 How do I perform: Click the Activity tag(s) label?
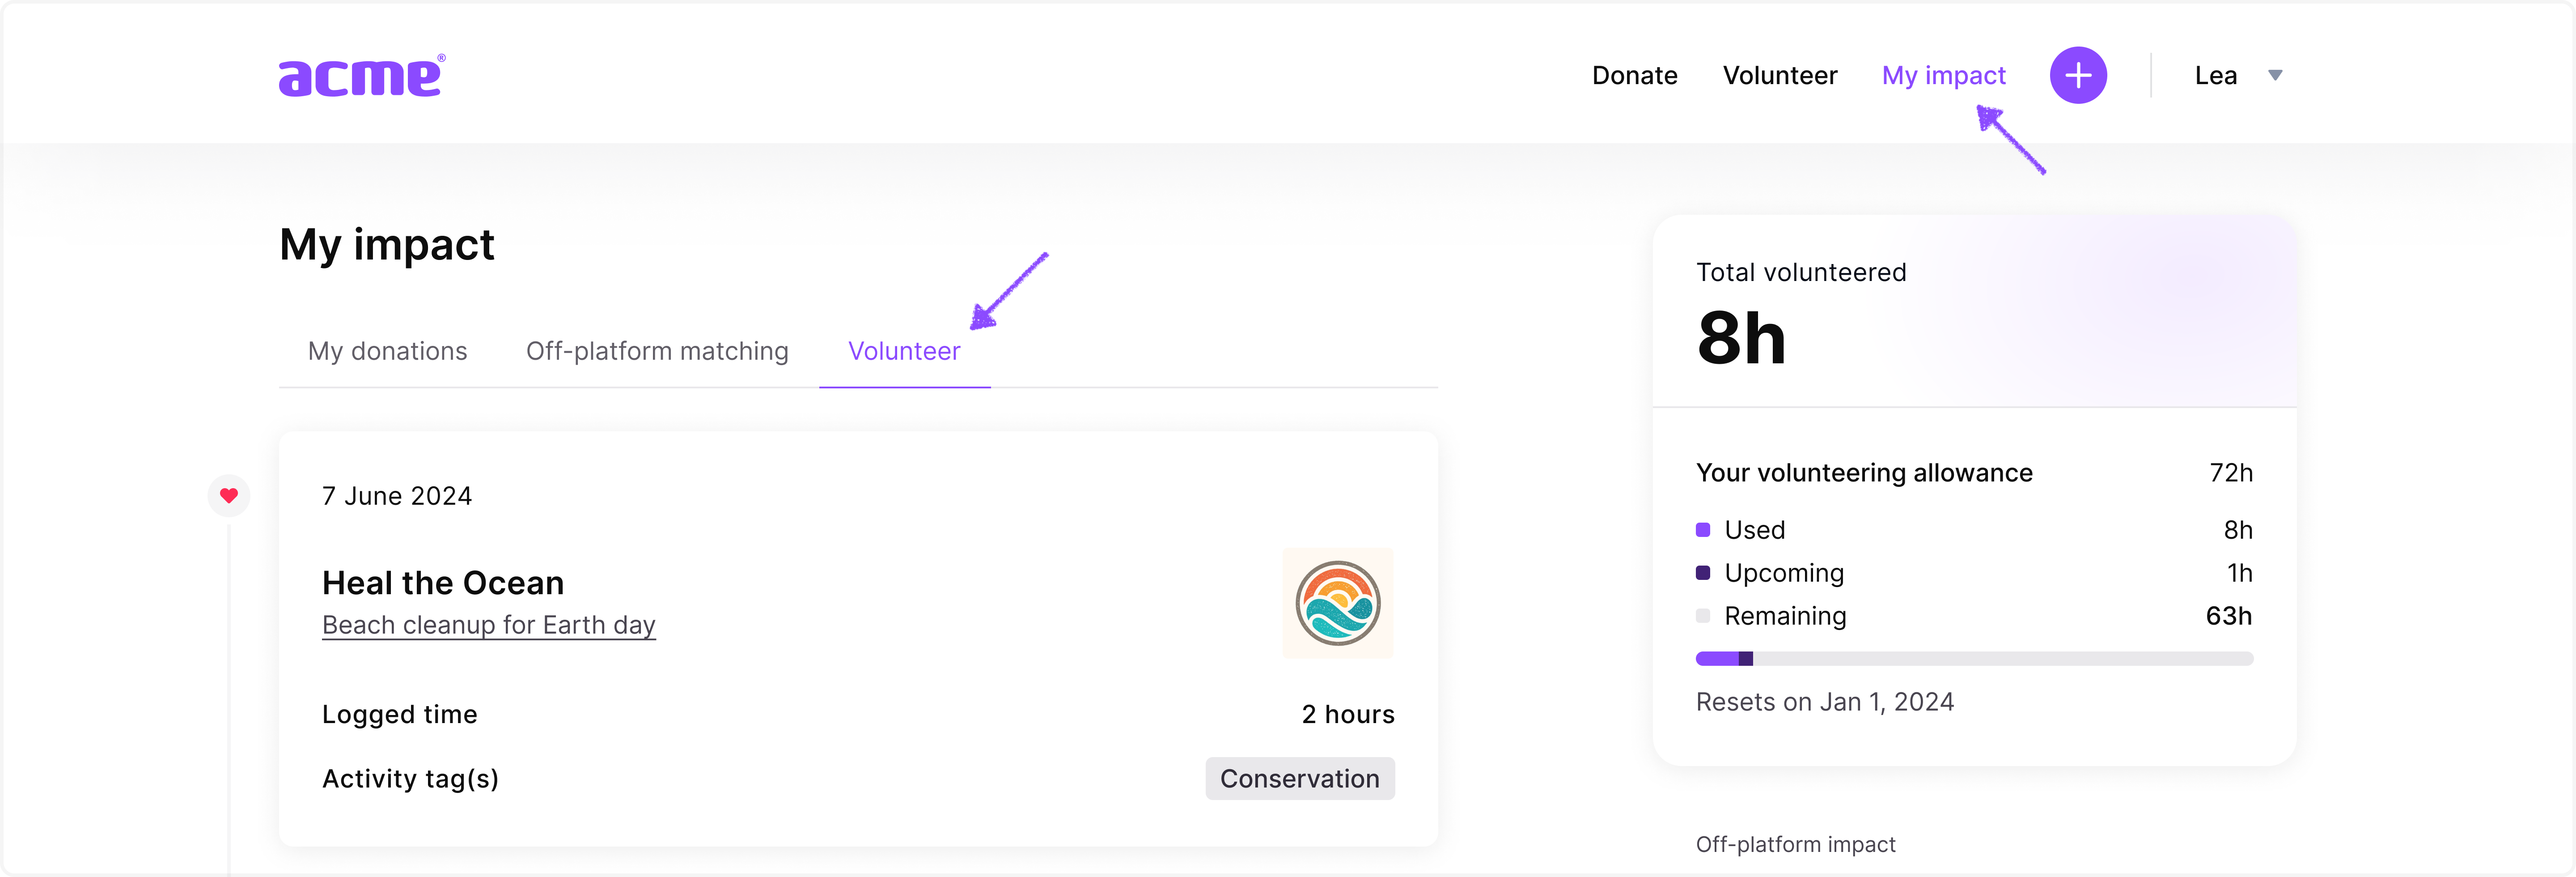point(410,779)
